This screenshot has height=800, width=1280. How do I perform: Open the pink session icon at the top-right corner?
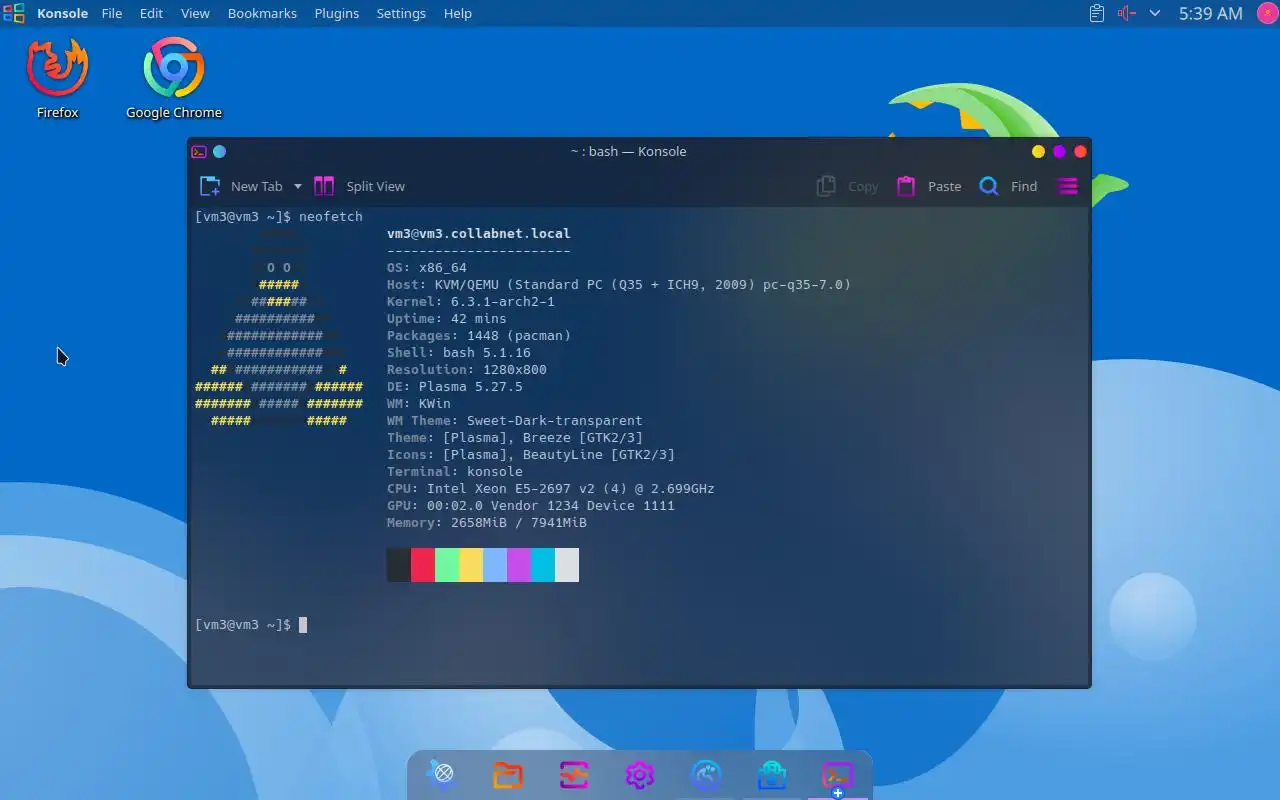(x=1266, y=13)
